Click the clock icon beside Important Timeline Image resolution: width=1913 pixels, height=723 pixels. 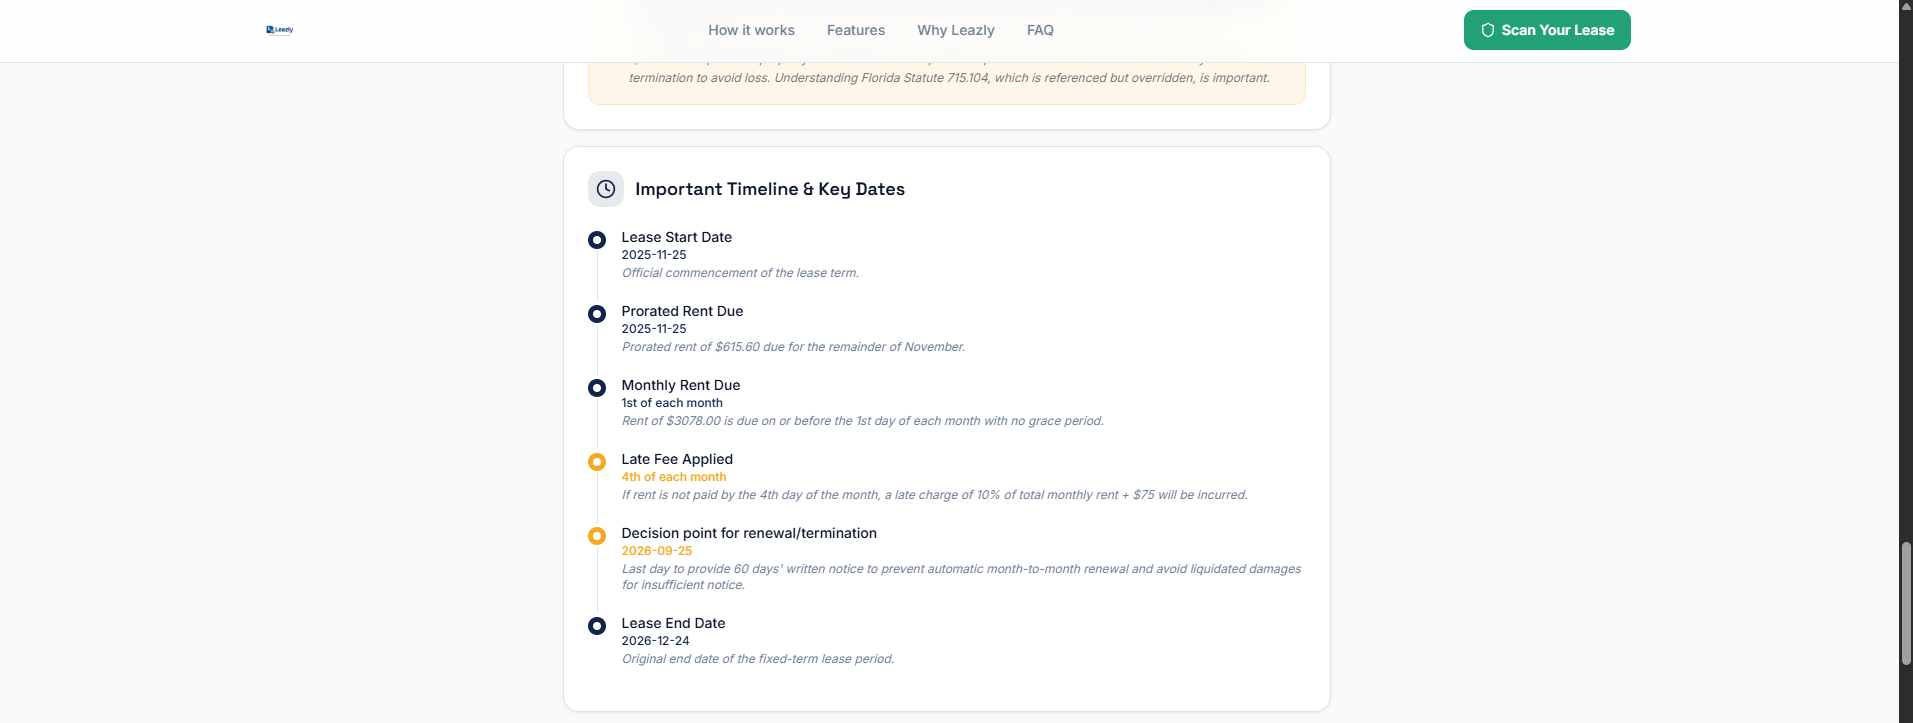click(606, 189)
